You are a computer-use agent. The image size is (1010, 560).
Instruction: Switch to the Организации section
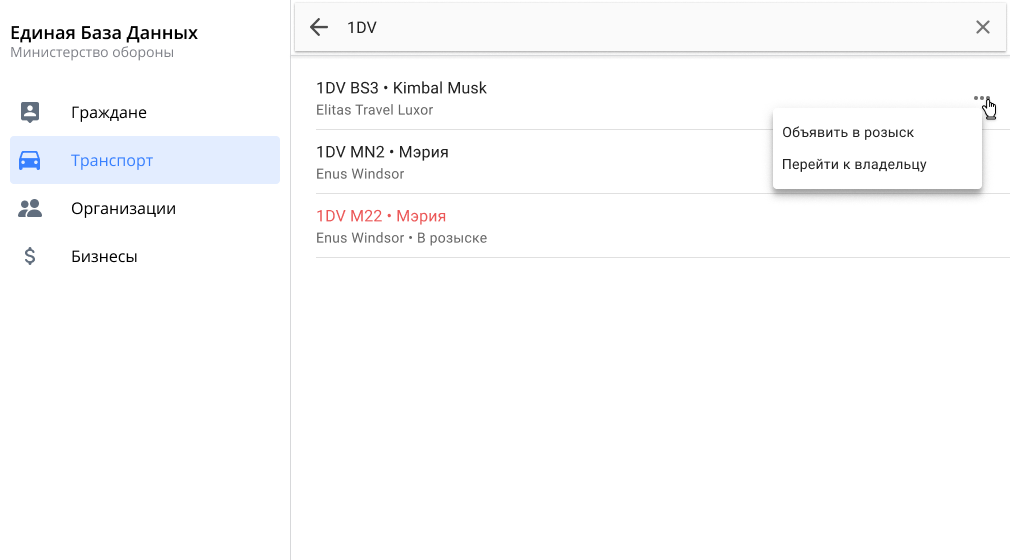(123, 208)
